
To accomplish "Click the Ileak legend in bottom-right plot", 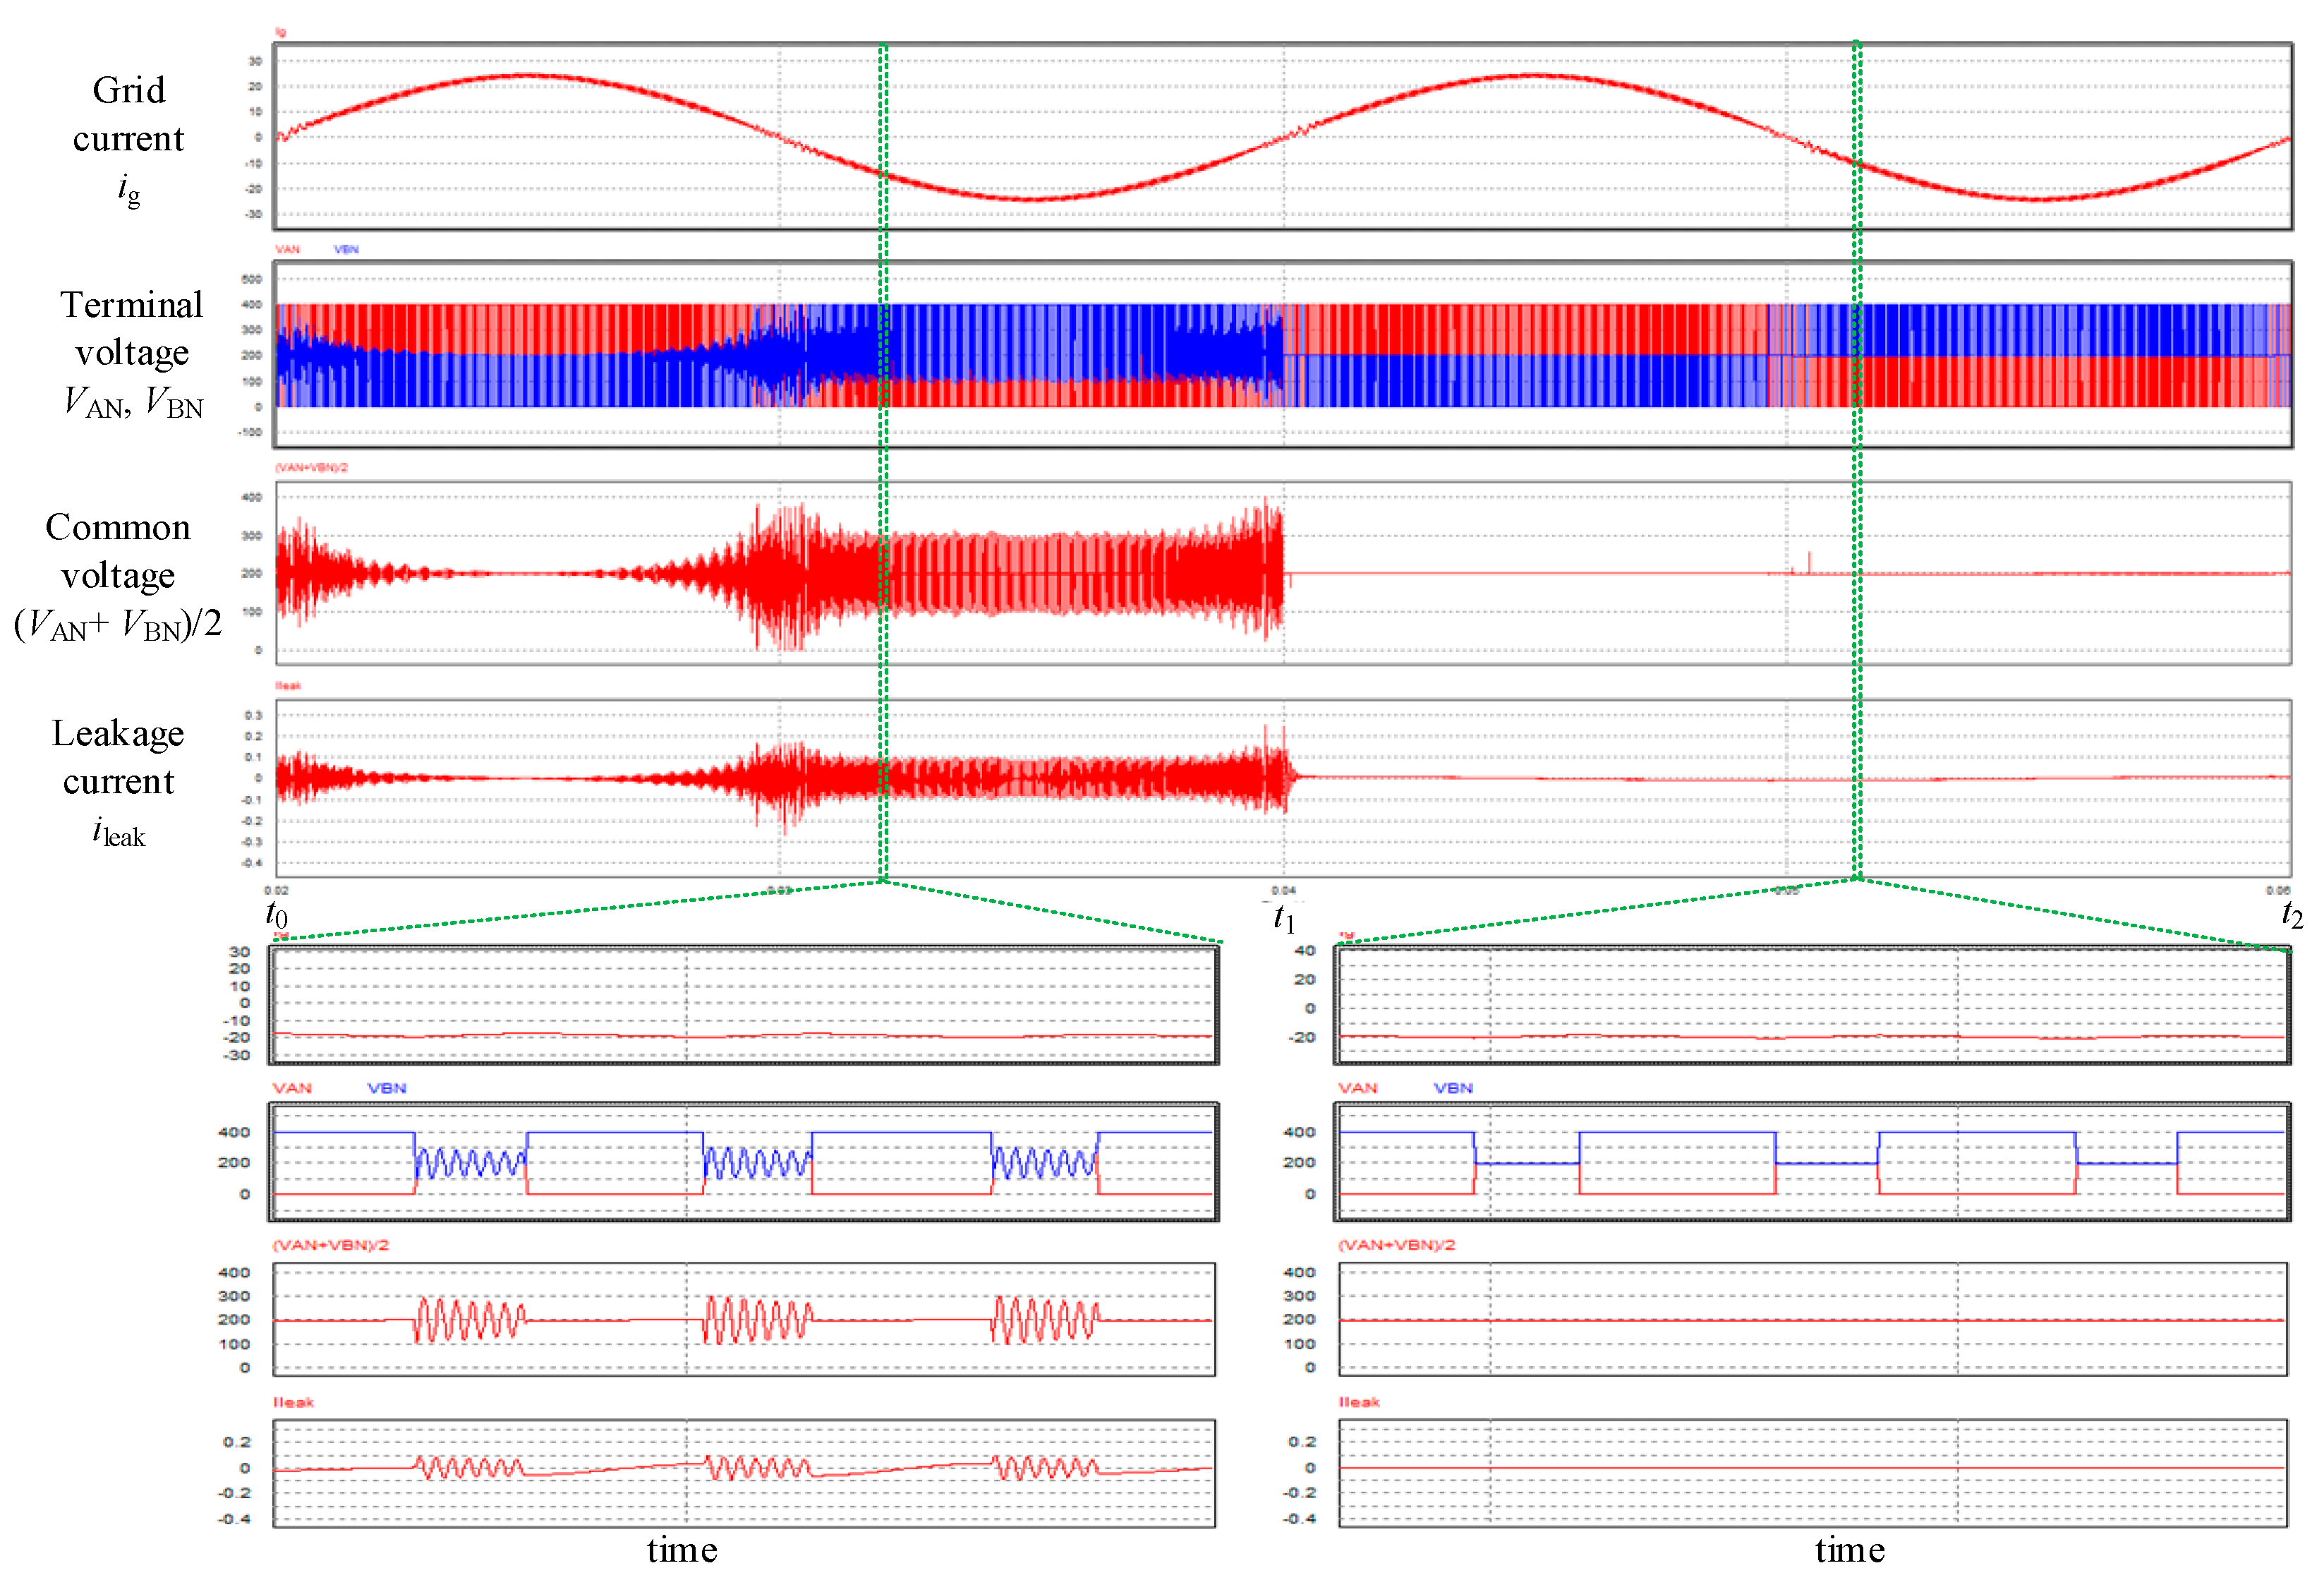I will pos(1358,1402).
